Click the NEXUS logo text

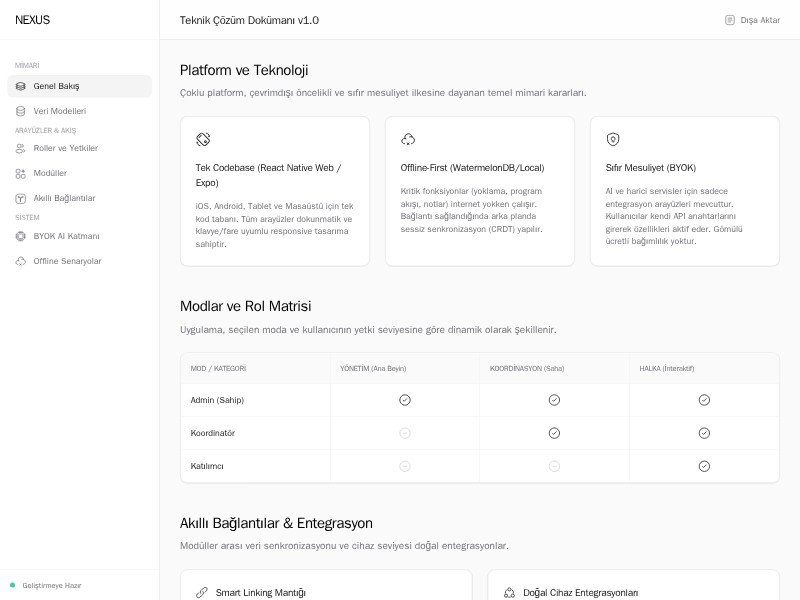pos(32,20)
